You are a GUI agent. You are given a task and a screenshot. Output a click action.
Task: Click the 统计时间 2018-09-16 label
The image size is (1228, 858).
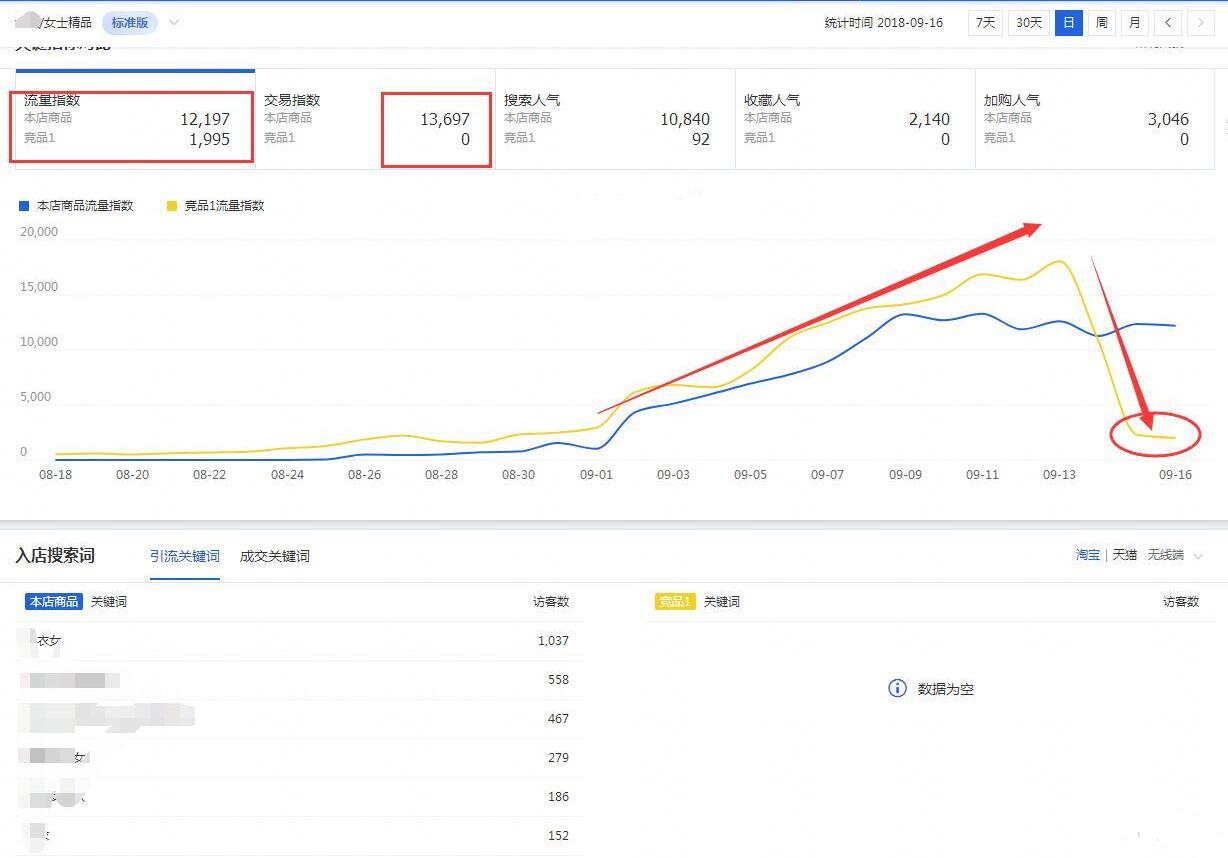884,23
